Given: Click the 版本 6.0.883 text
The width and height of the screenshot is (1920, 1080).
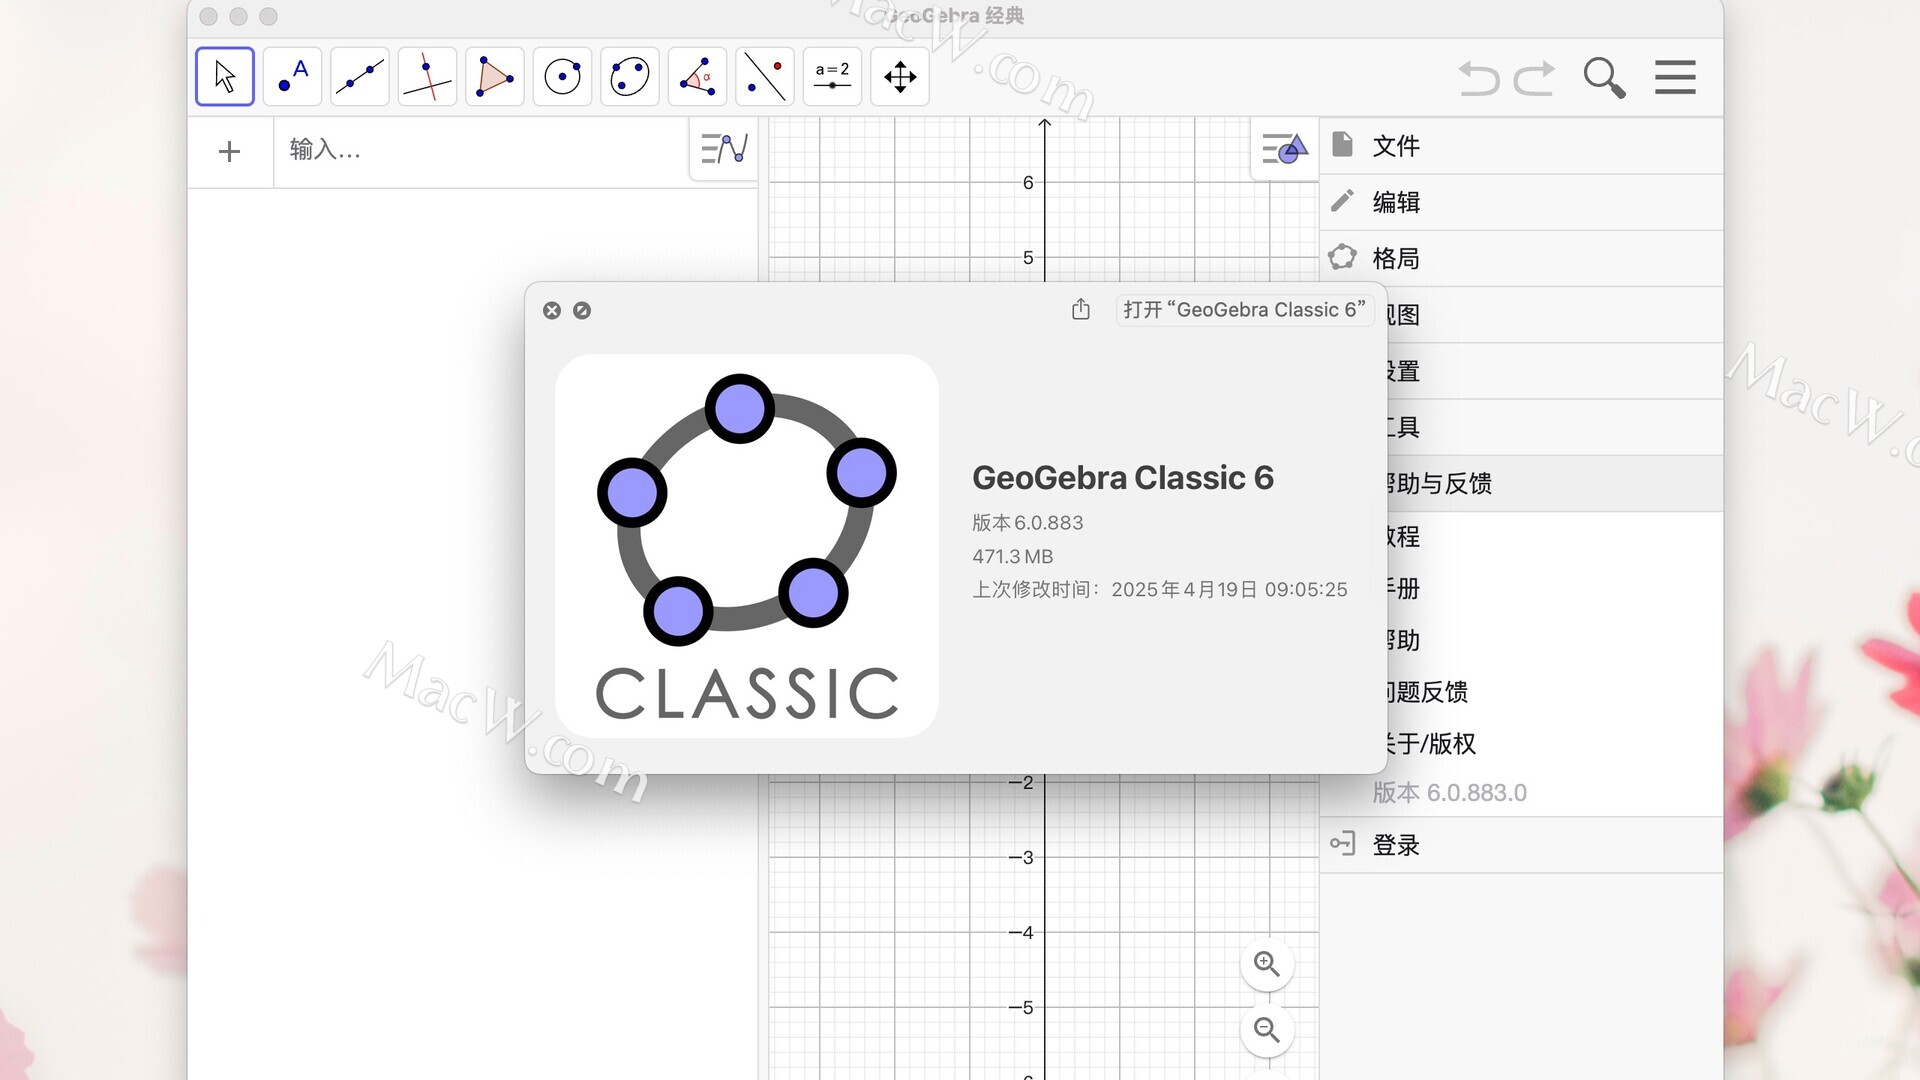Looking at the screenshot, I should 1028,523.
